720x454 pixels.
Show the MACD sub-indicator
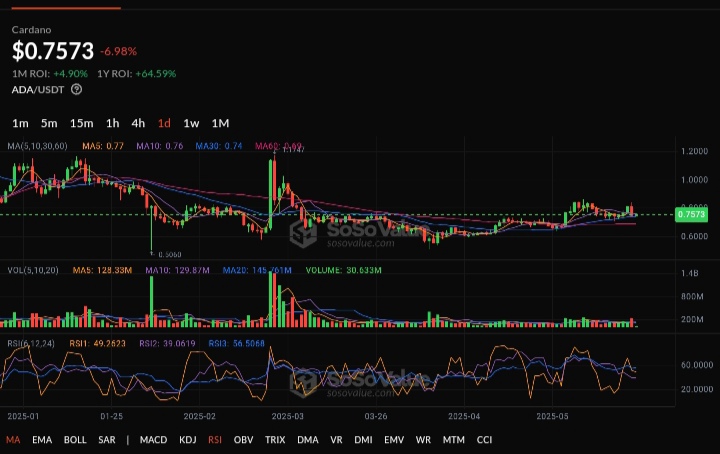click(x=153, y=440)
